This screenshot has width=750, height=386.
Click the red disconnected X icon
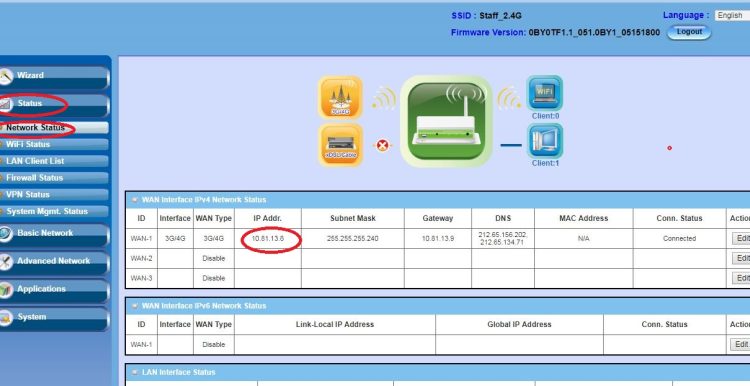point(382,145)
